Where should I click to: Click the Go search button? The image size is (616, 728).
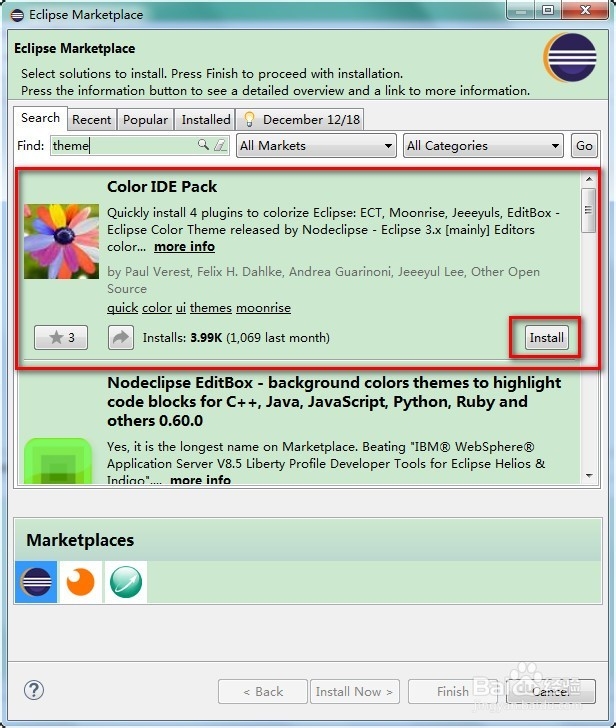584,146
